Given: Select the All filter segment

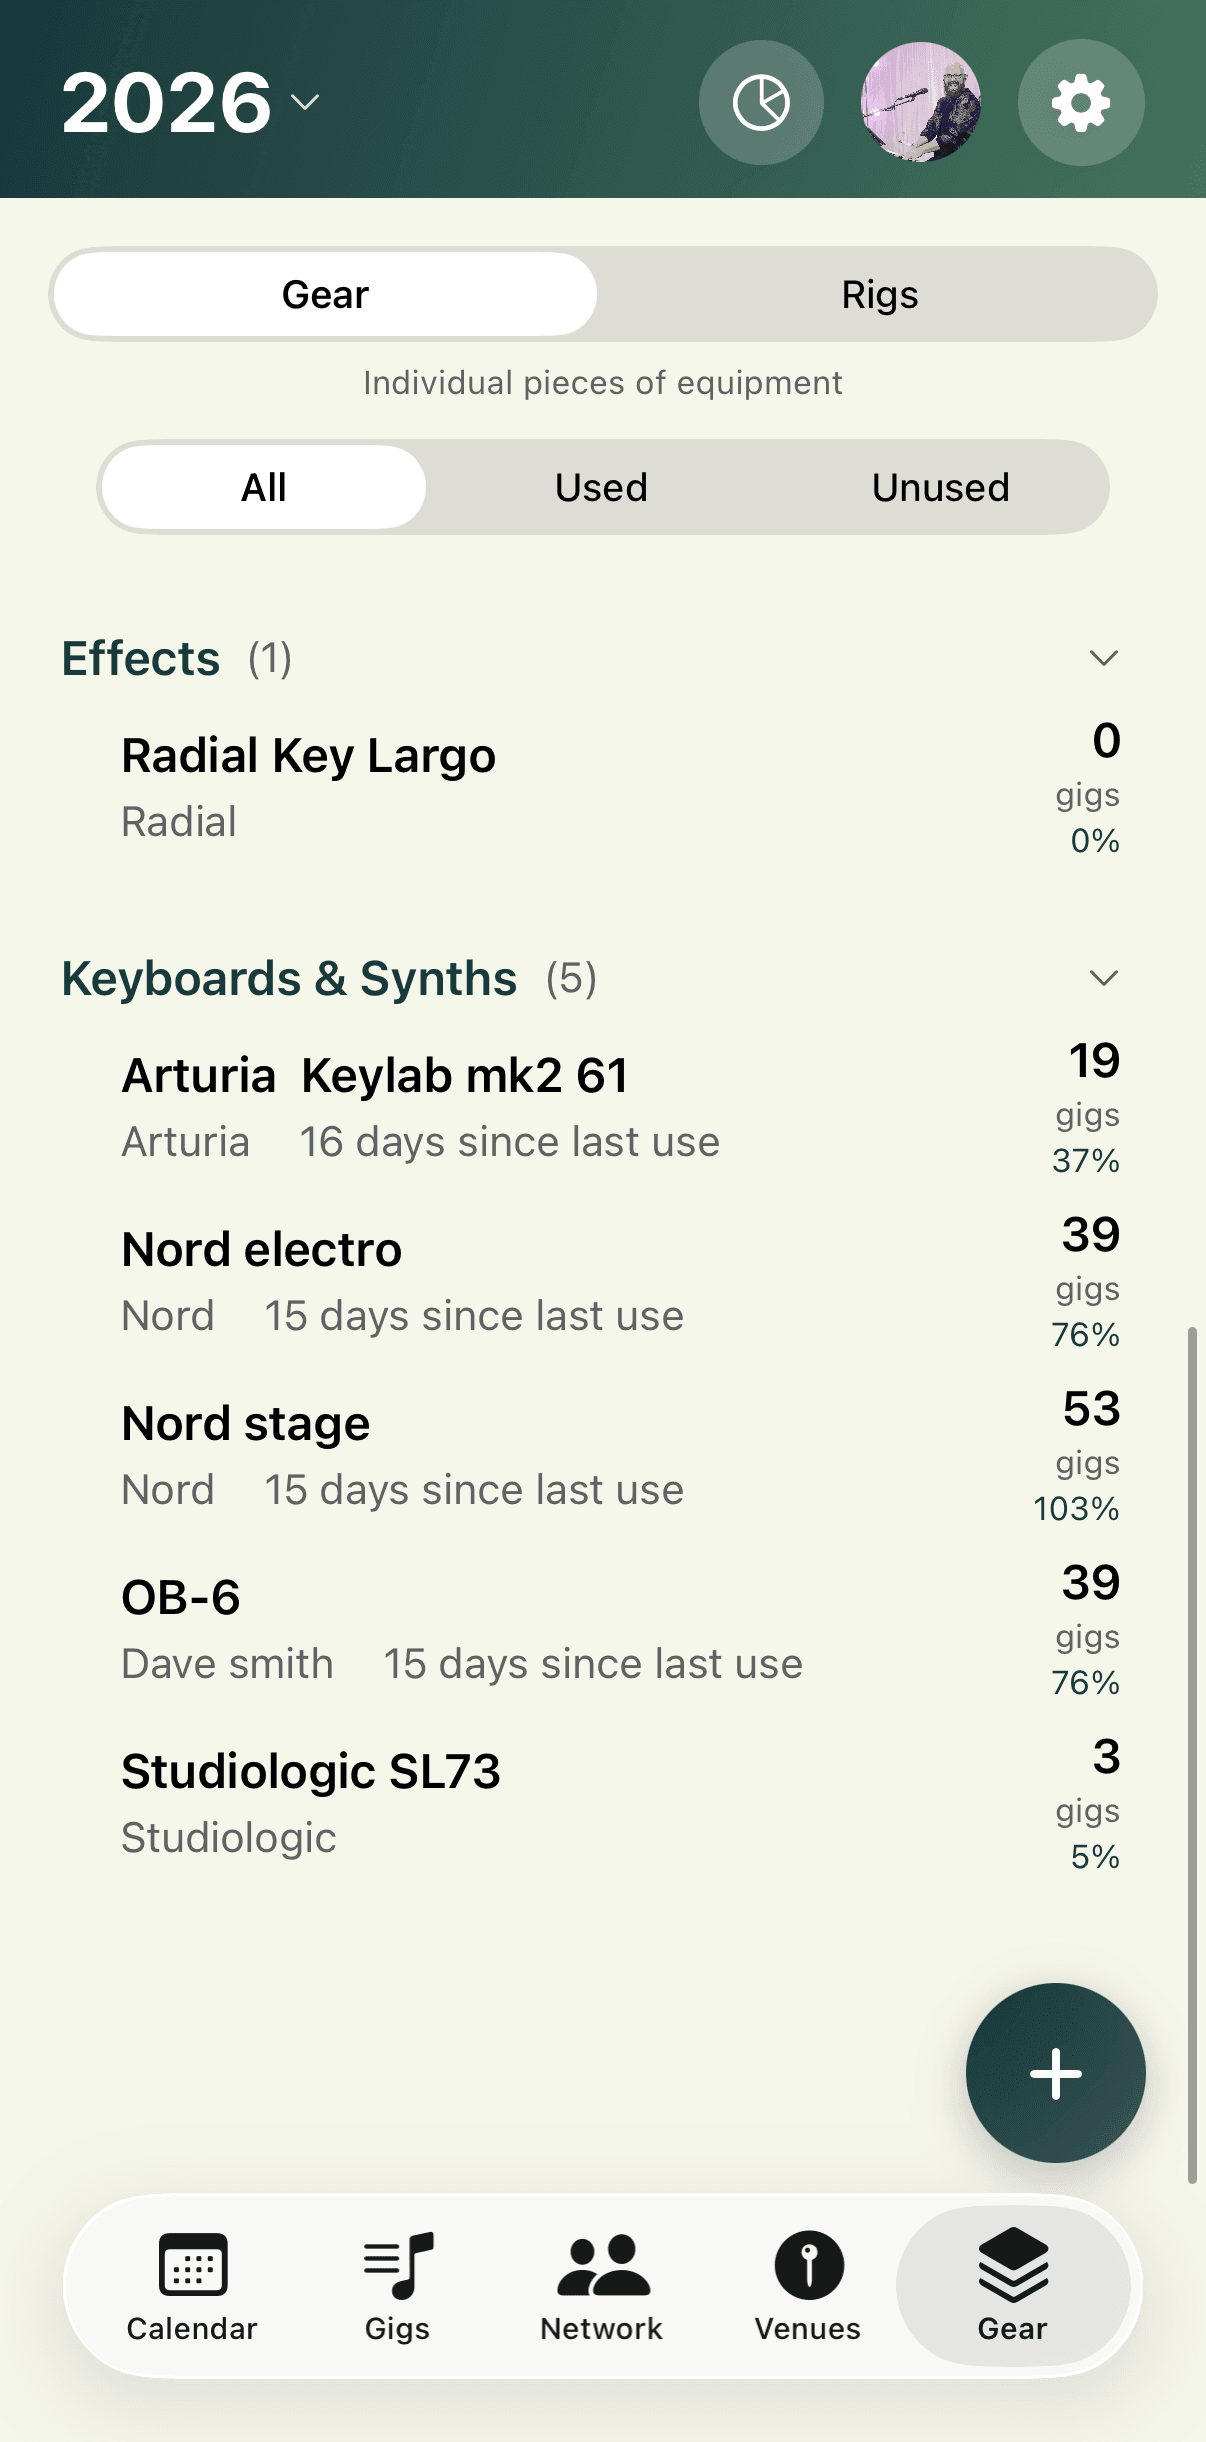Looking at the screenshot, I should pyautogui.click(x=264, y=488).
